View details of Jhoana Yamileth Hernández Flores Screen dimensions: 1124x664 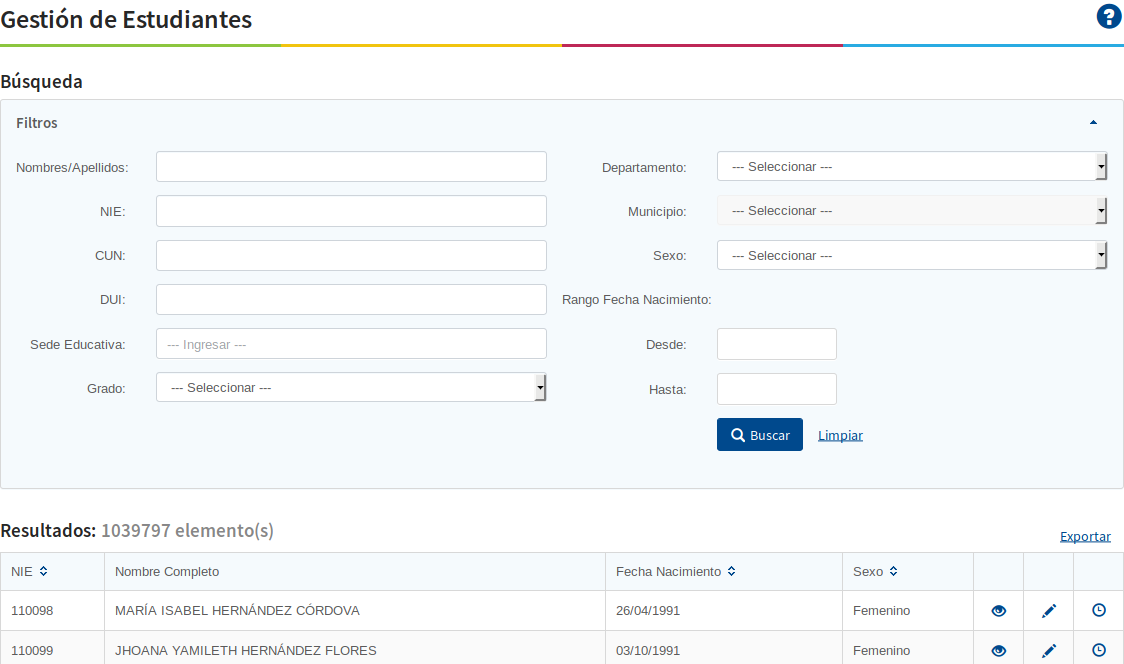(998, 651)
